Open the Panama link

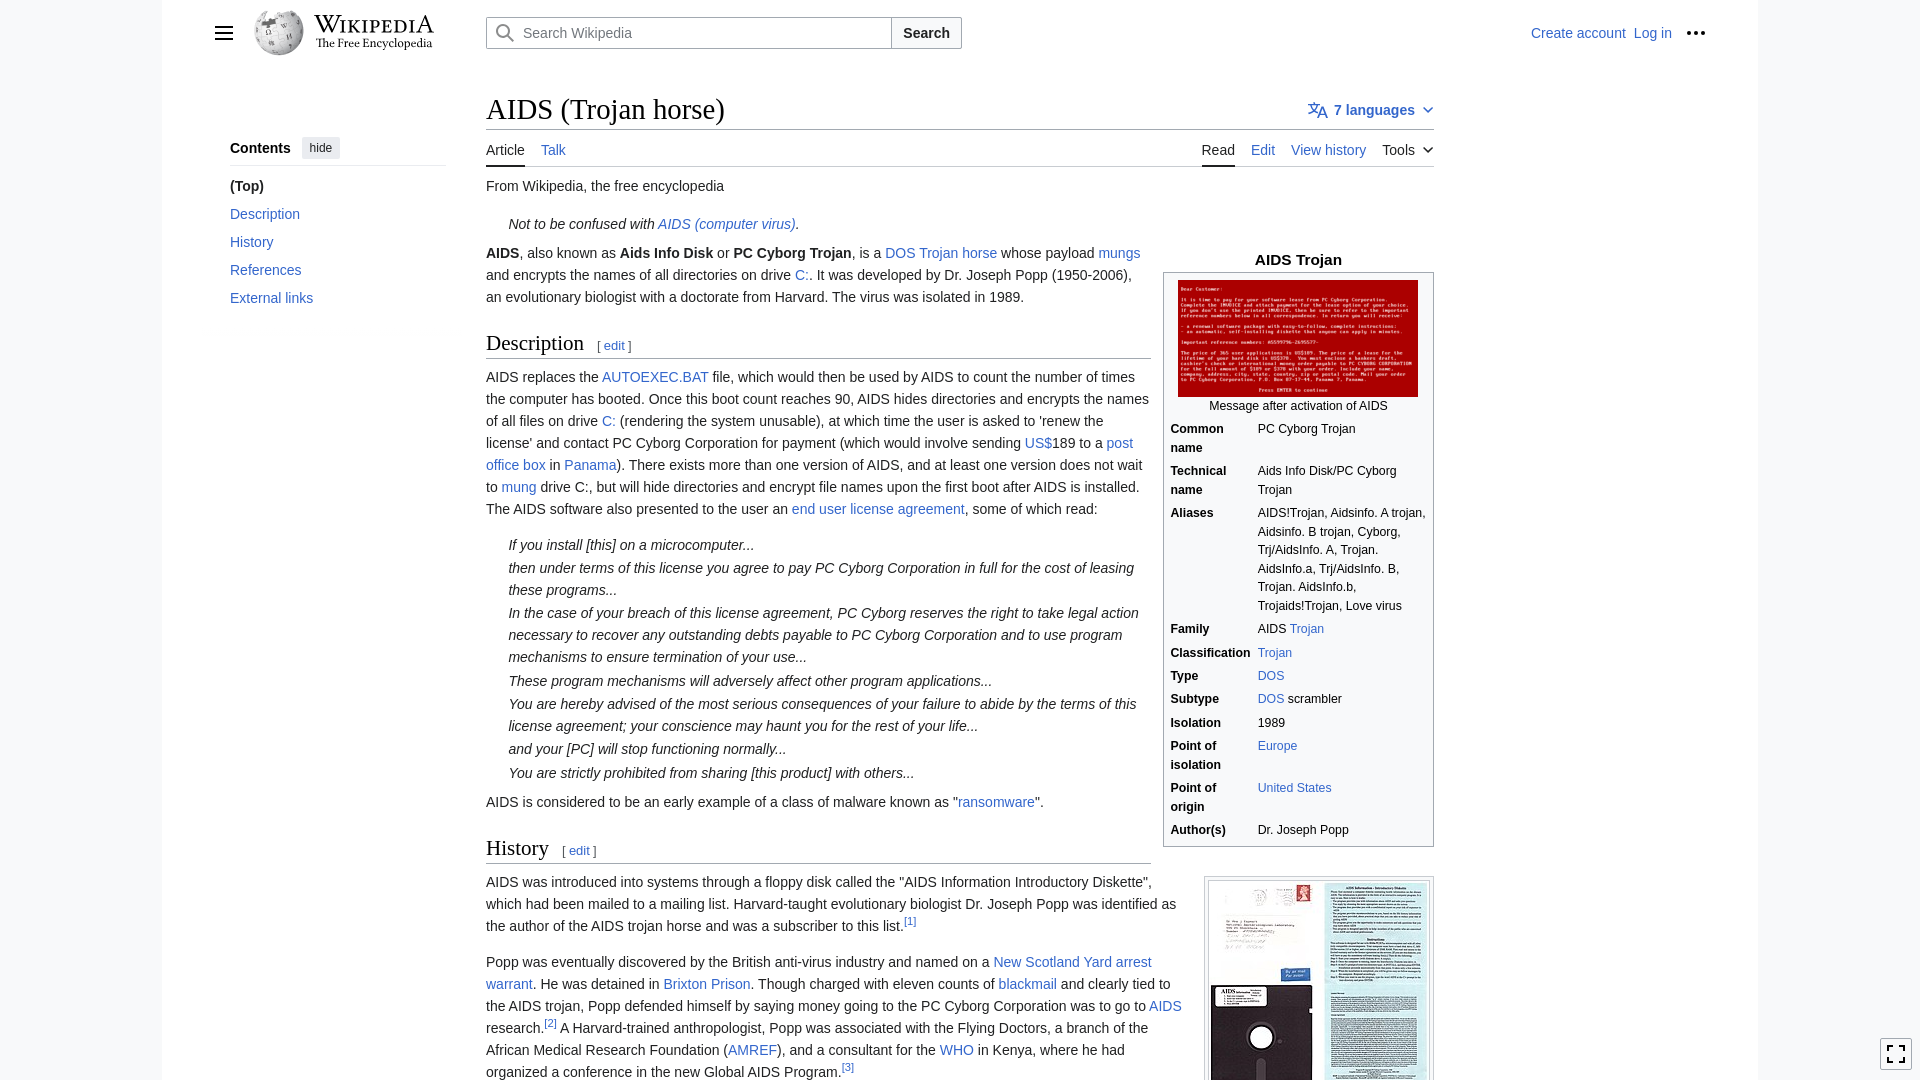coord(590,465)
